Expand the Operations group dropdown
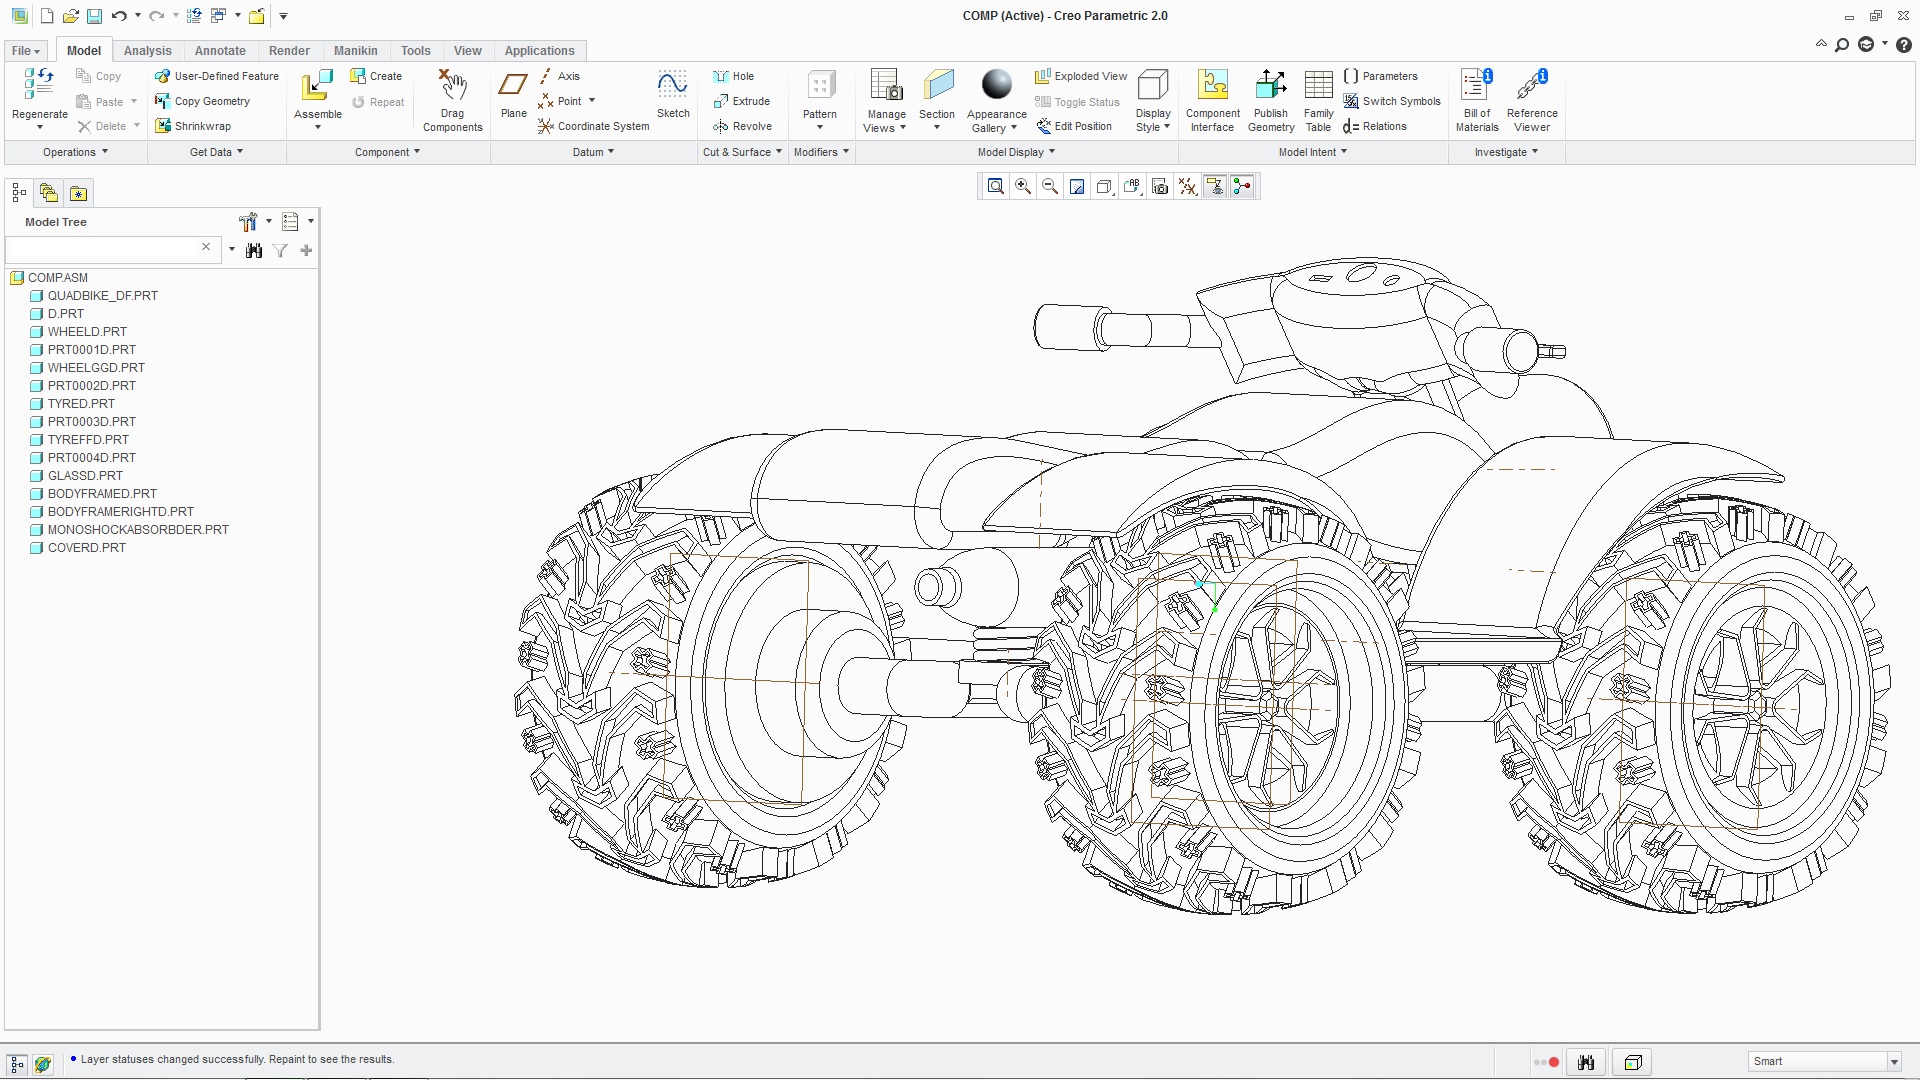The width and height of the screenshot is (1920, 1080). (x=75, y=152)
